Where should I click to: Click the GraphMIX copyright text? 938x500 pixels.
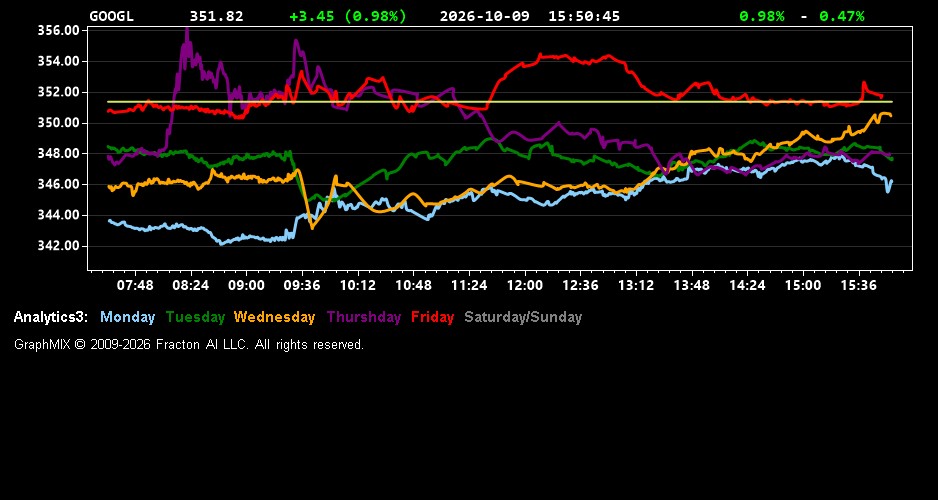pos(189,344)
